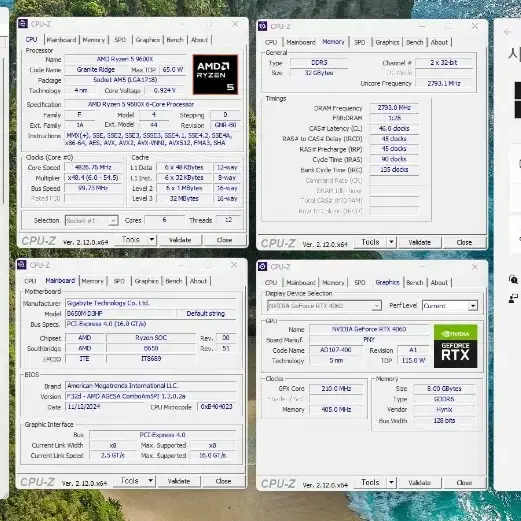
Task: Open Bench tab in Mainboard window
Action: 174,281
